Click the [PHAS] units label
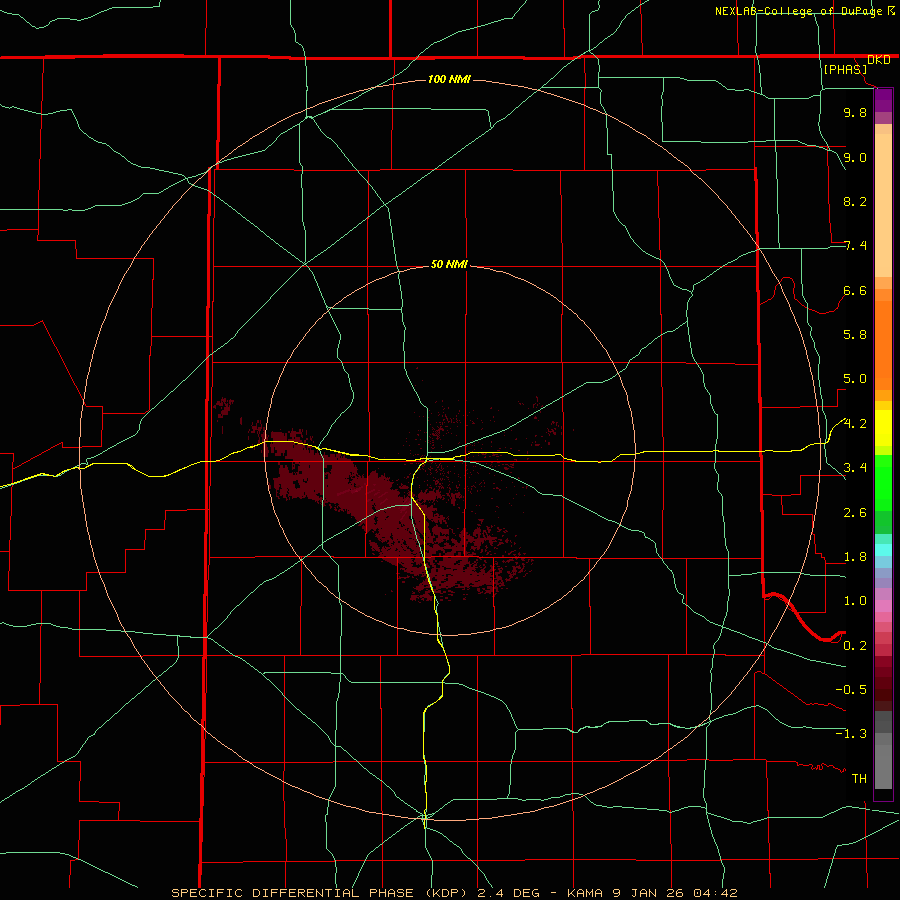The image size is (900, 900). coord(845,70)
